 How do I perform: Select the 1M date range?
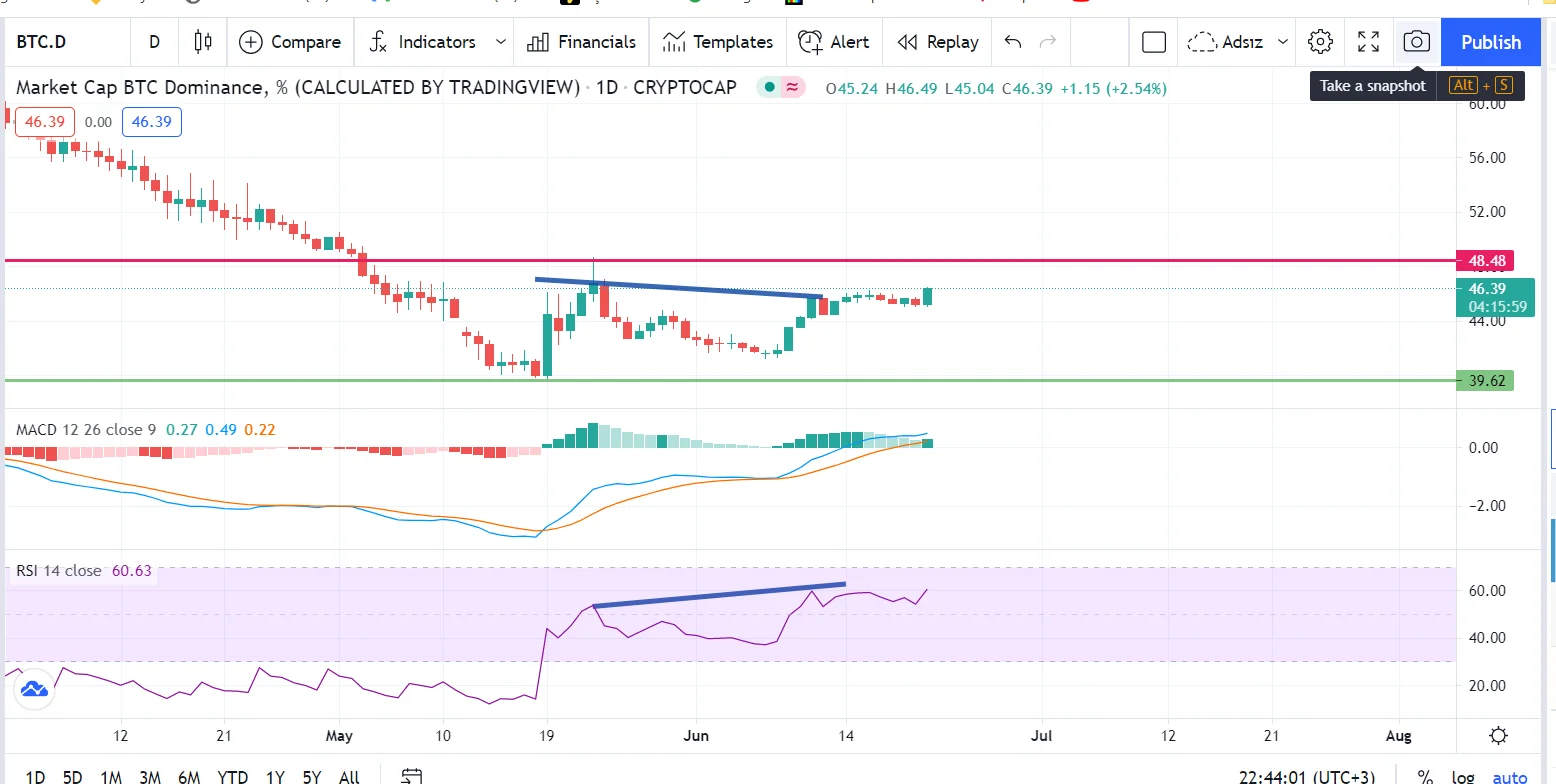(x=111, y=776)
